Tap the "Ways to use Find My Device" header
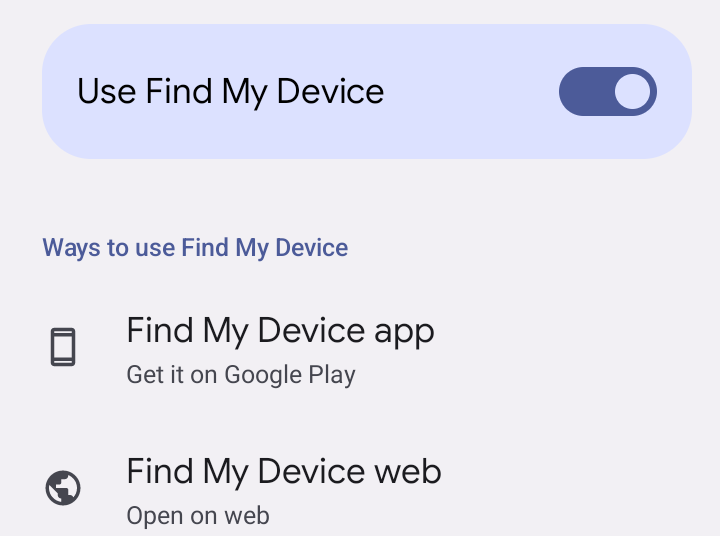The image size is (720, 536). click(195, 248)
